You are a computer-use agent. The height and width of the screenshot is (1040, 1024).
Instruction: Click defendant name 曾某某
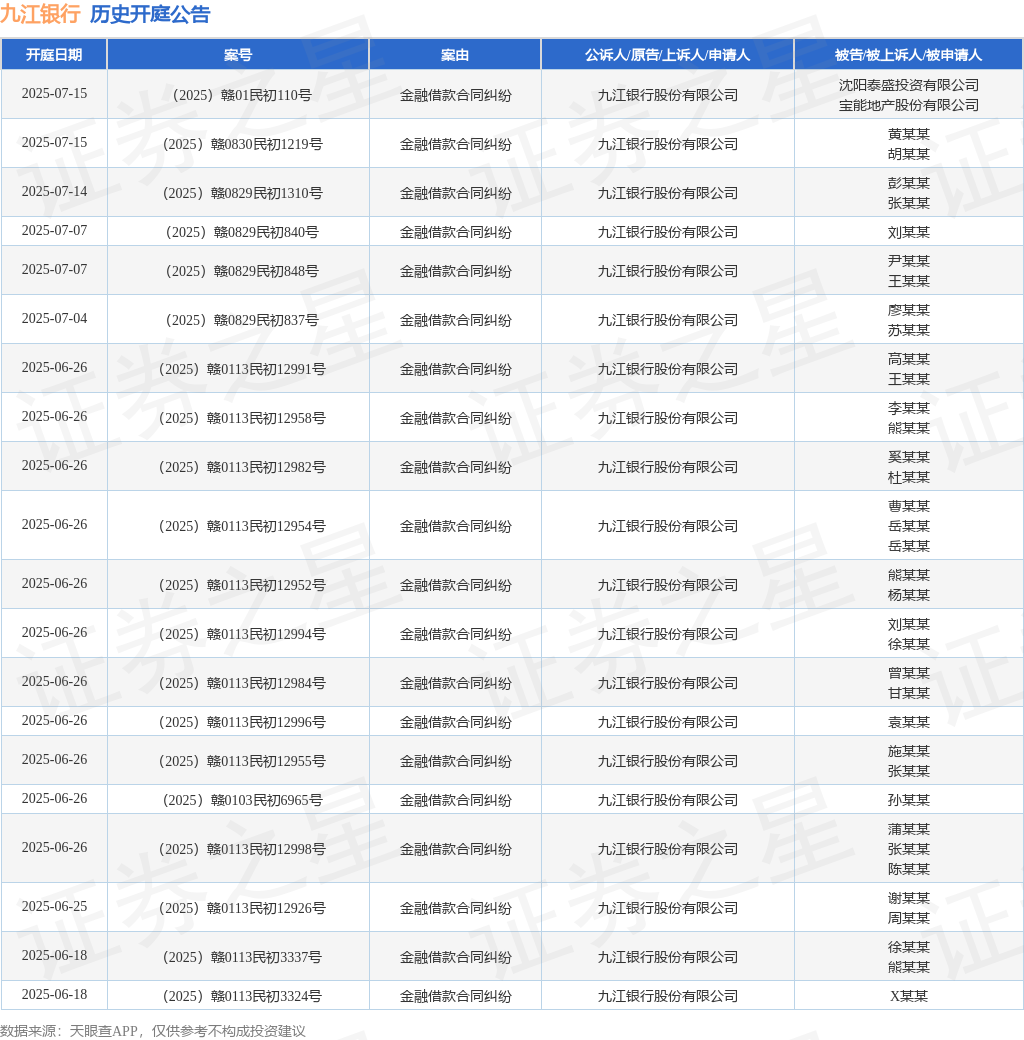point(909,674)
